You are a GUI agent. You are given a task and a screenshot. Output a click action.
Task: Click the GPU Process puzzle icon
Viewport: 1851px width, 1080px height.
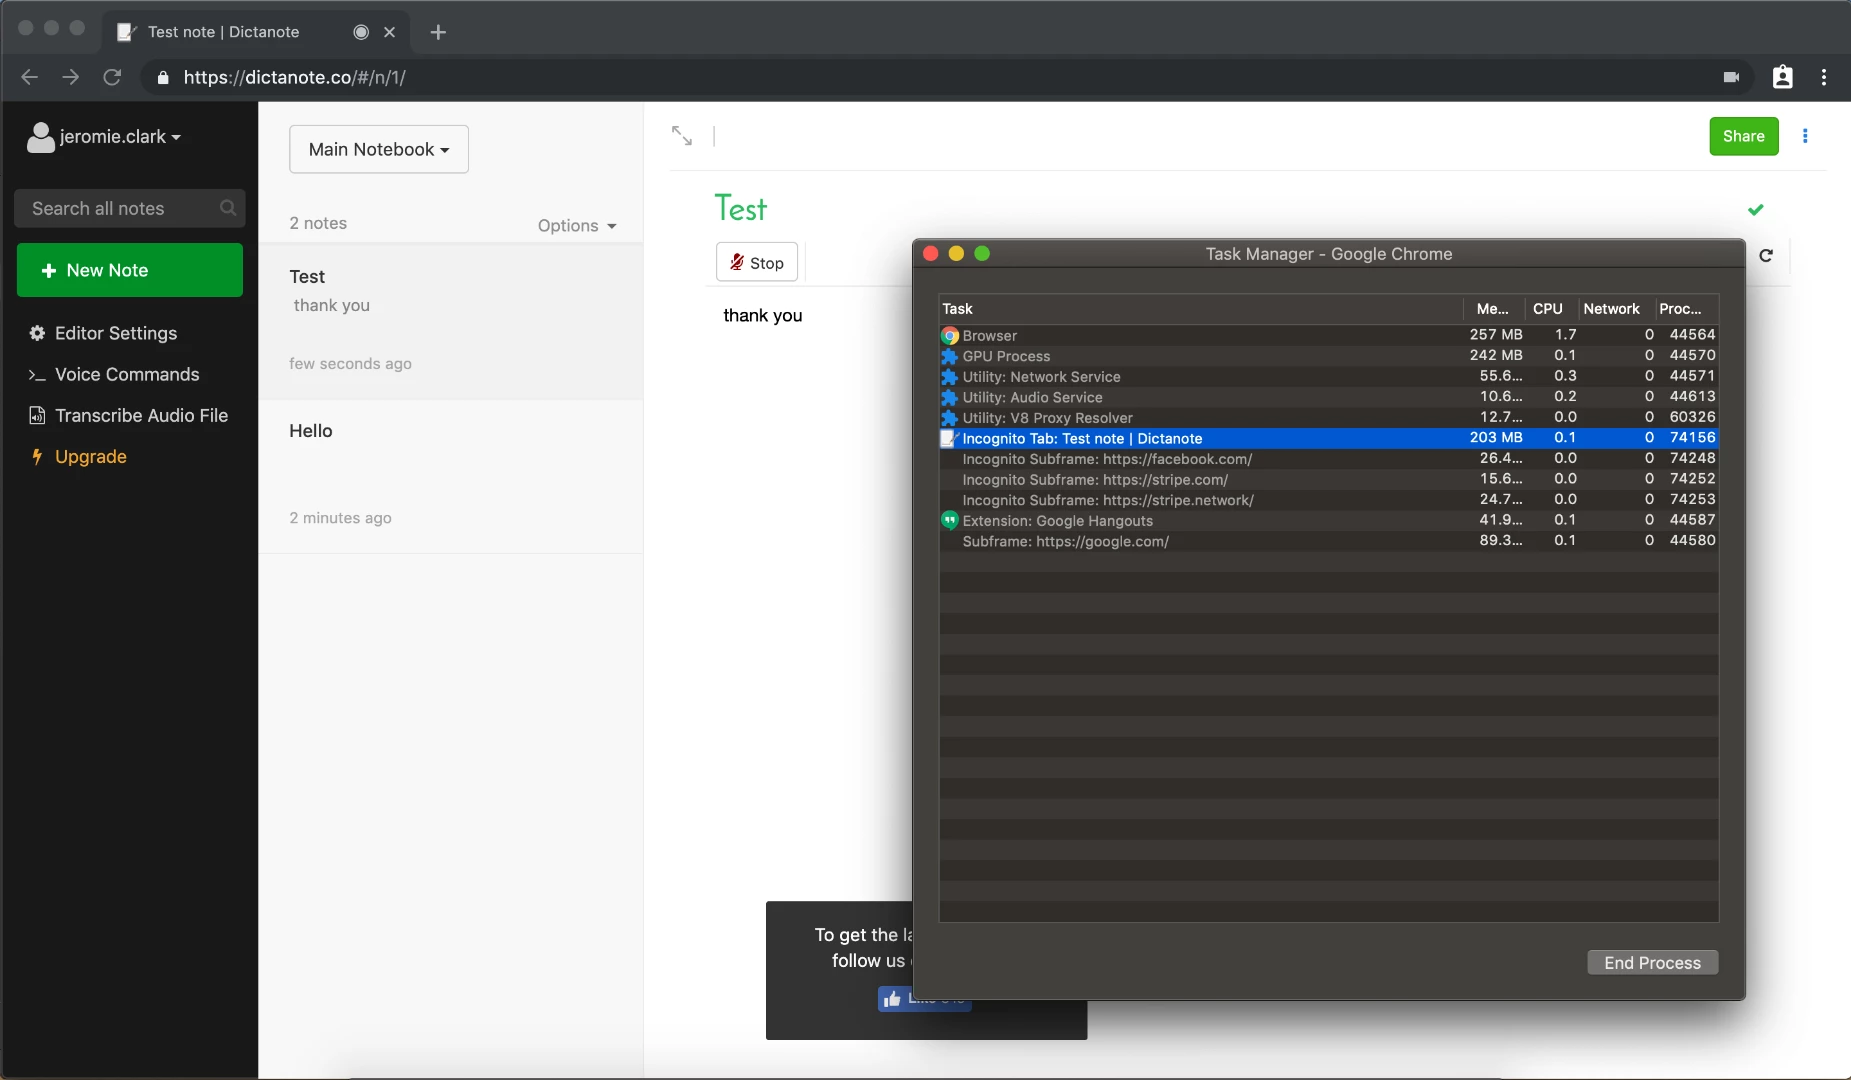pyautogui.click(x=950, y=356)
